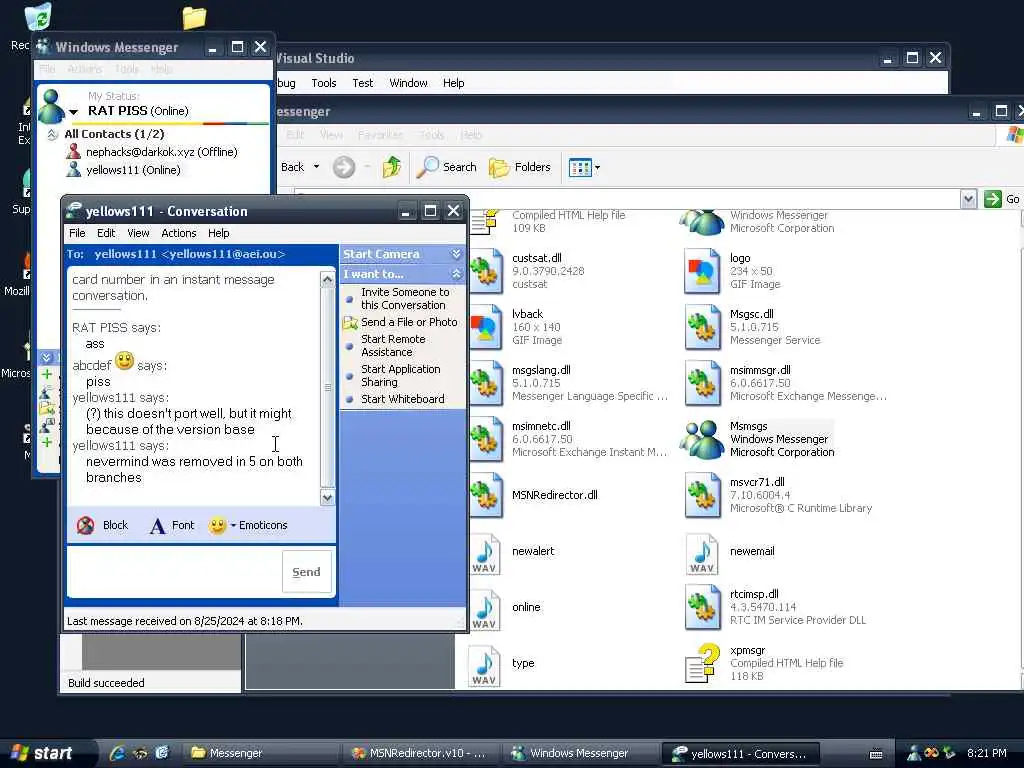Select the xpmsgr help file icon
This screenshot has height=768, width=1024.
(702, 664)
